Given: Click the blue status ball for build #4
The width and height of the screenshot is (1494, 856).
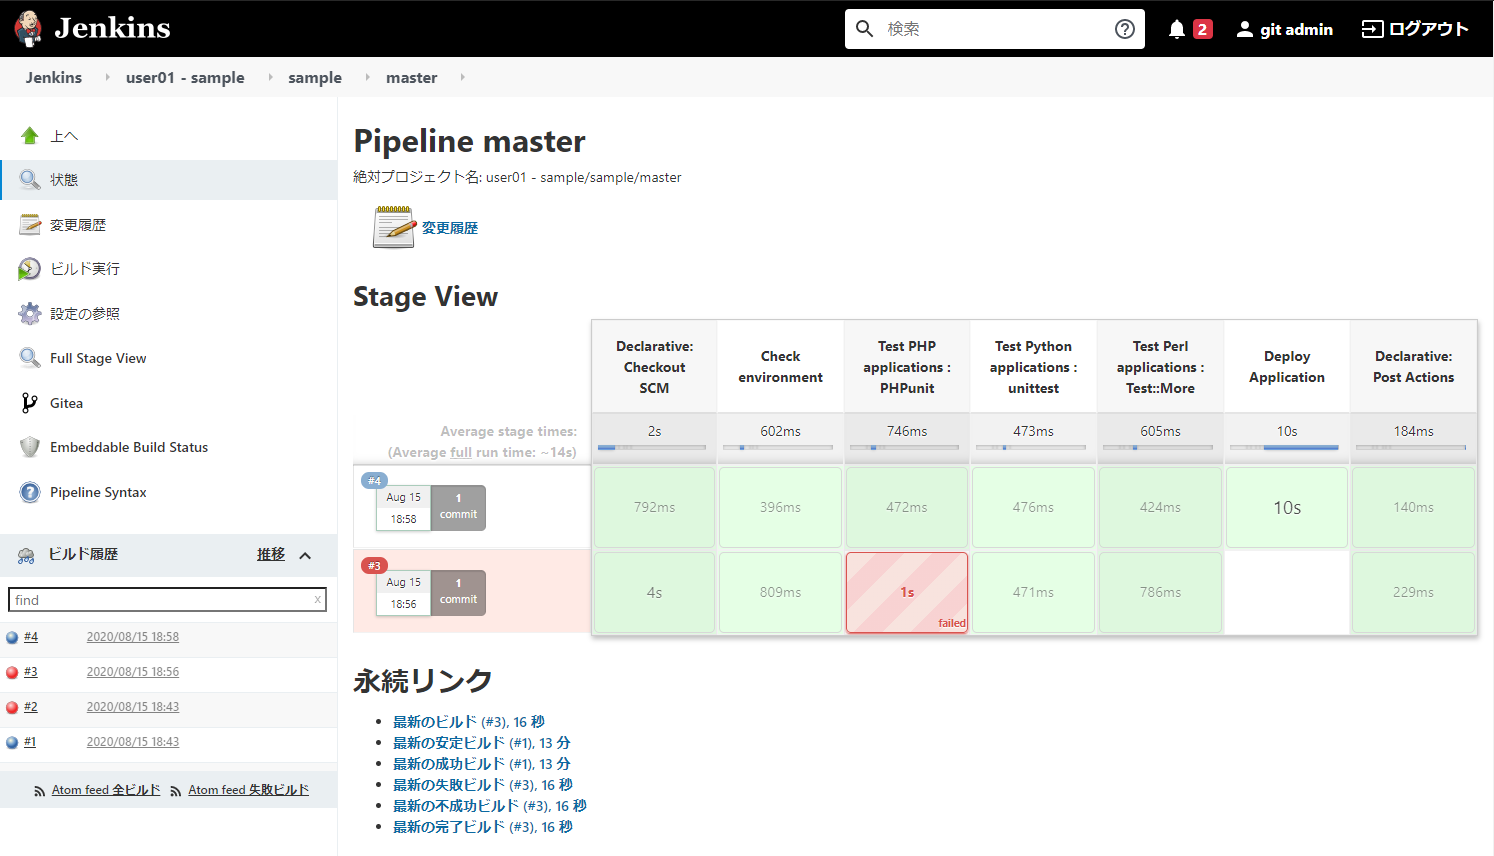Looking at the screenshot, I should 12,637.
